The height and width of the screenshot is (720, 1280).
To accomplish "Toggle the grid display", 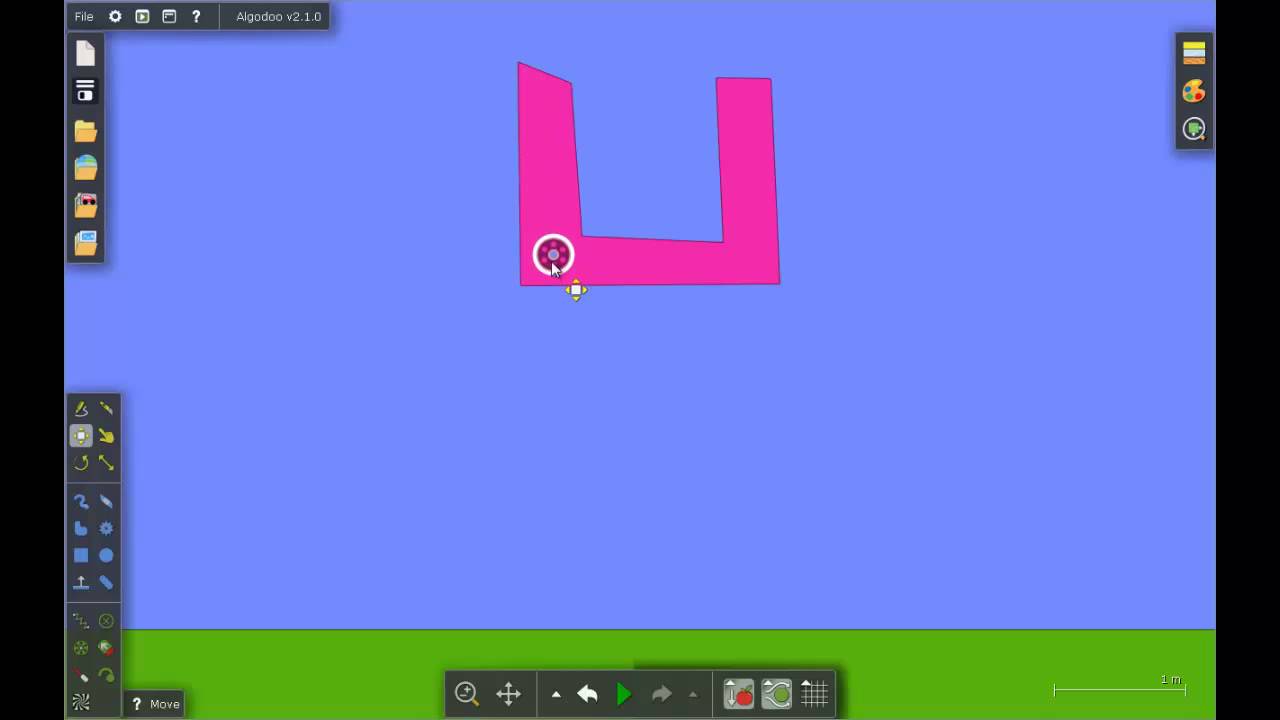I will coord(814,693).
